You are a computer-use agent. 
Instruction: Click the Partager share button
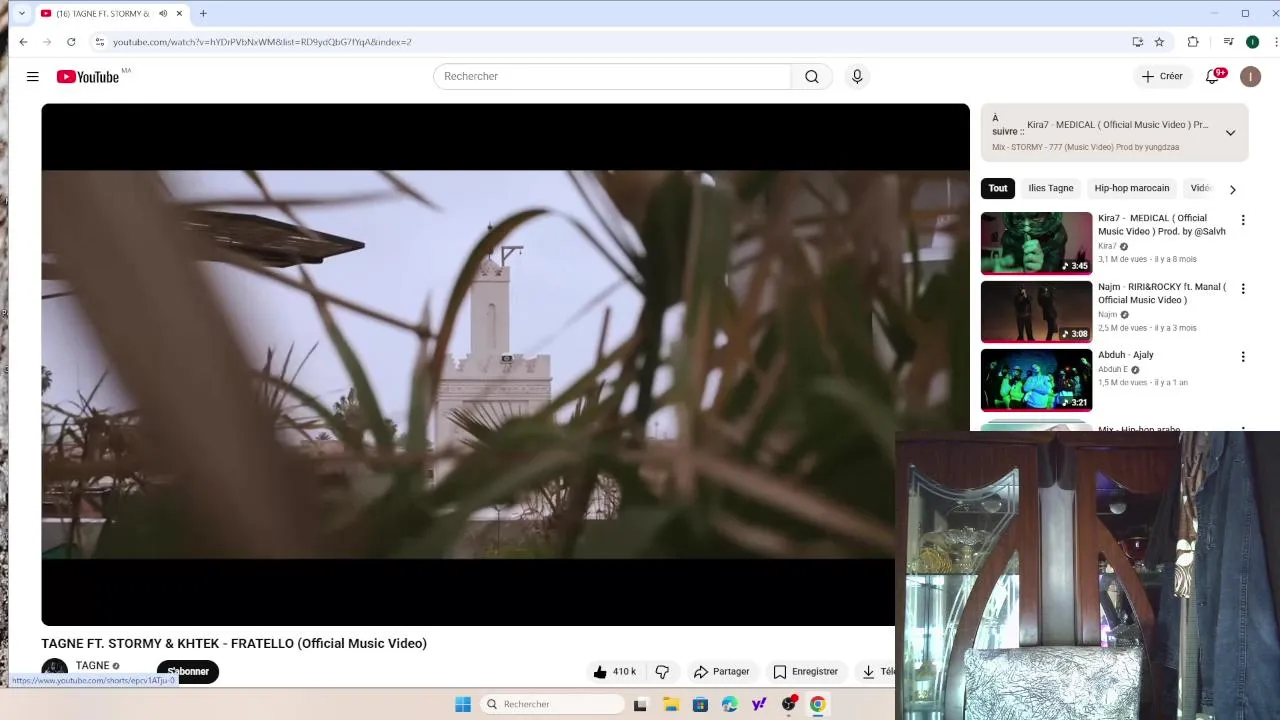[721, 672]
